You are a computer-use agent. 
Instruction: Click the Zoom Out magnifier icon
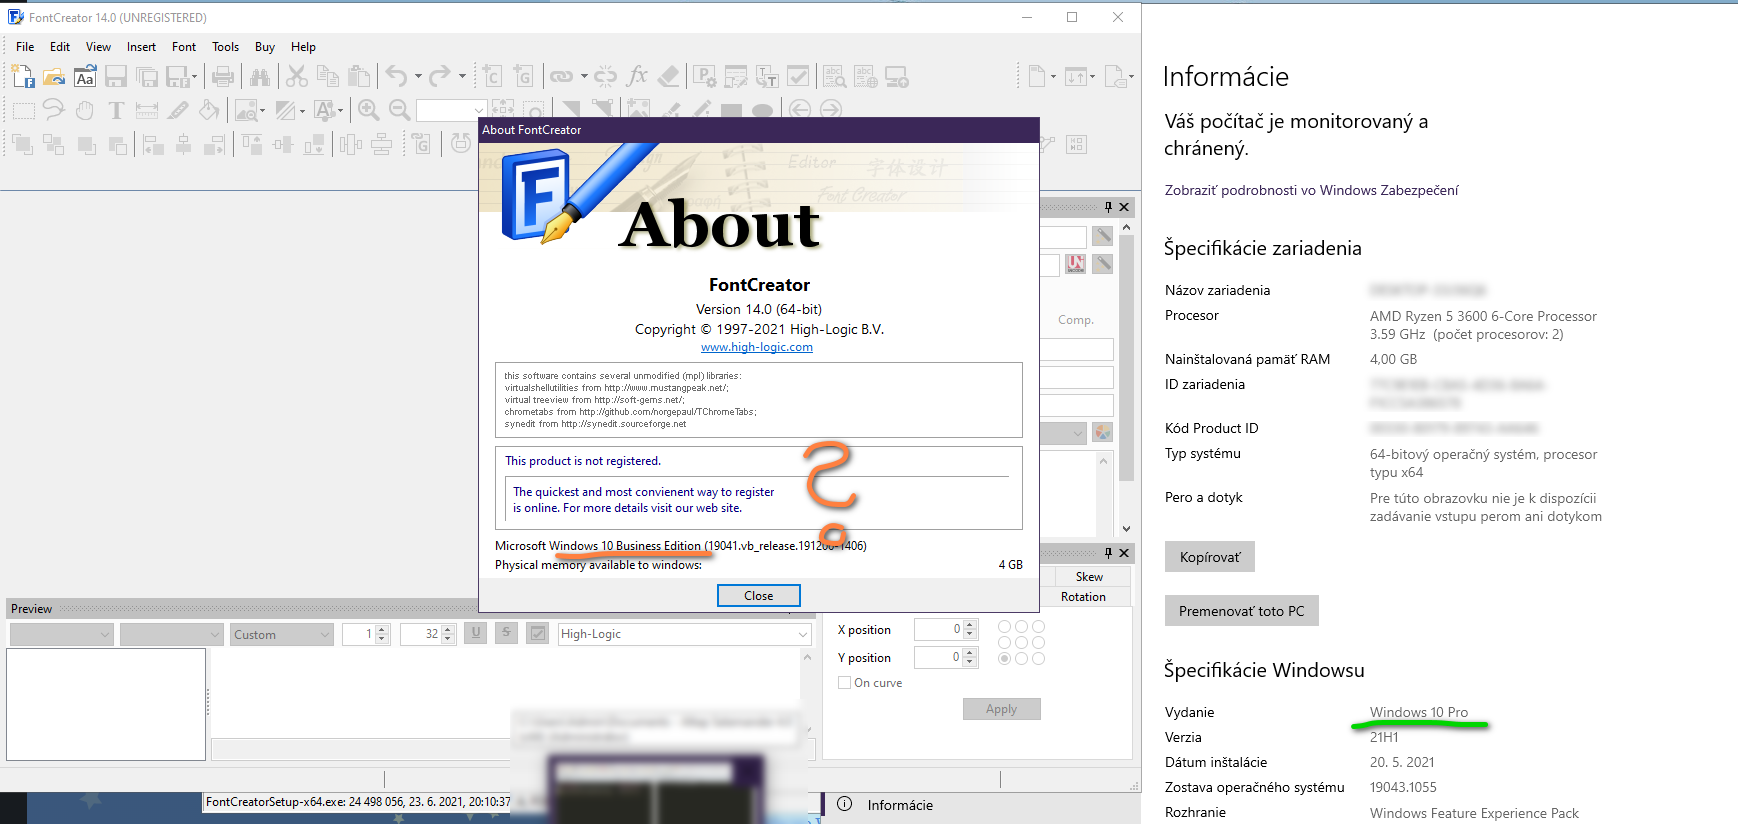(x=399, y=110)
